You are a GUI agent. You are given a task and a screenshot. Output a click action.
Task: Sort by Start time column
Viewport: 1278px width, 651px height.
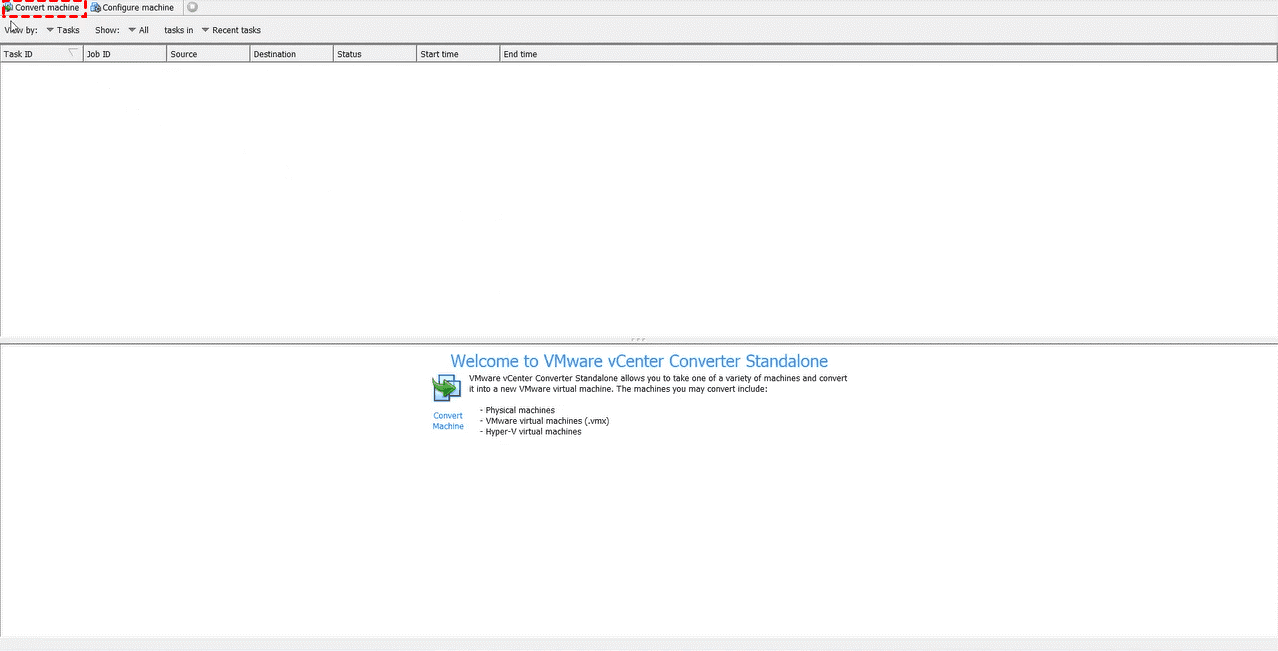coord(457,54)
